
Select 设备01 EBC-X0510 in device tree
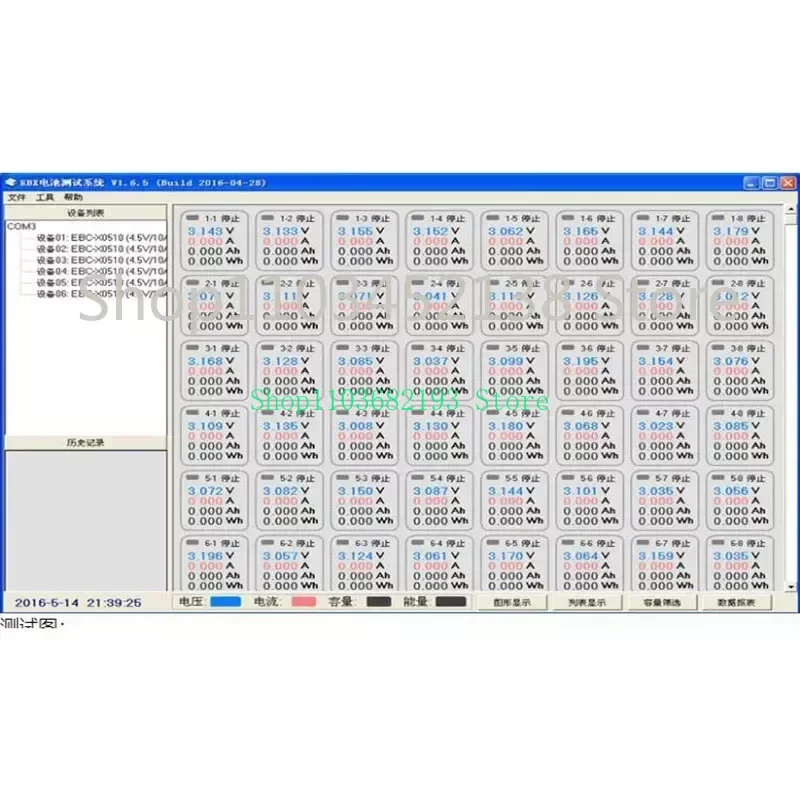tap(102, 238)
